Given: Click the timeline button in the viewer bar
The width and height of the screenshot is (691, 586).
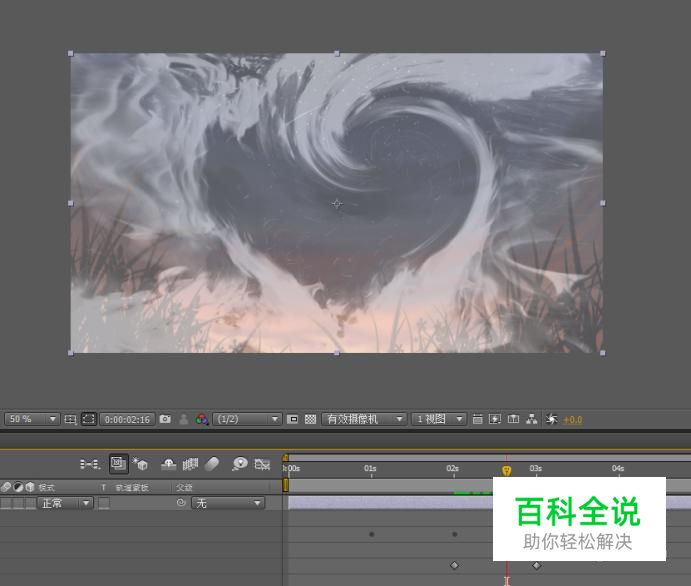Looking at the screenshot, I should (x=513, y=419).
